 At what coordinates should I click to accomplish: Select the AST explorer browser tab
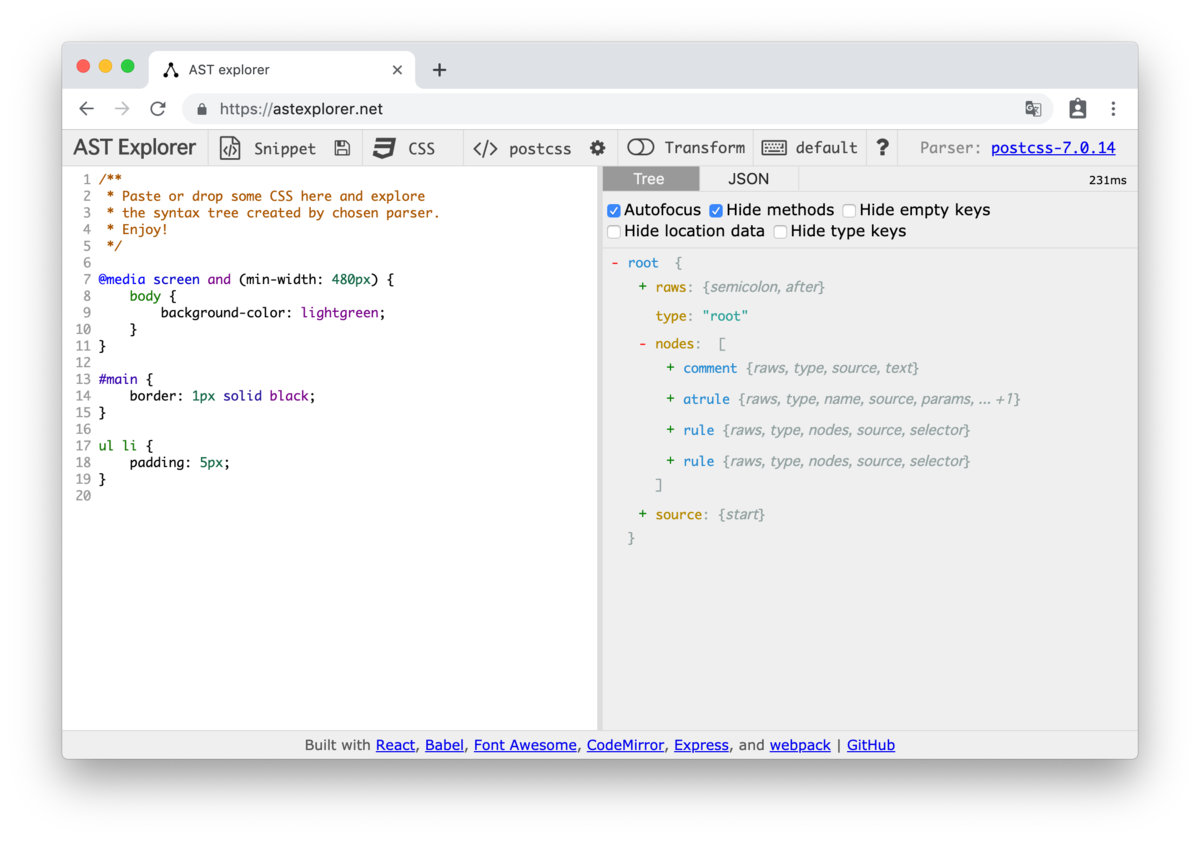point(283,70)
